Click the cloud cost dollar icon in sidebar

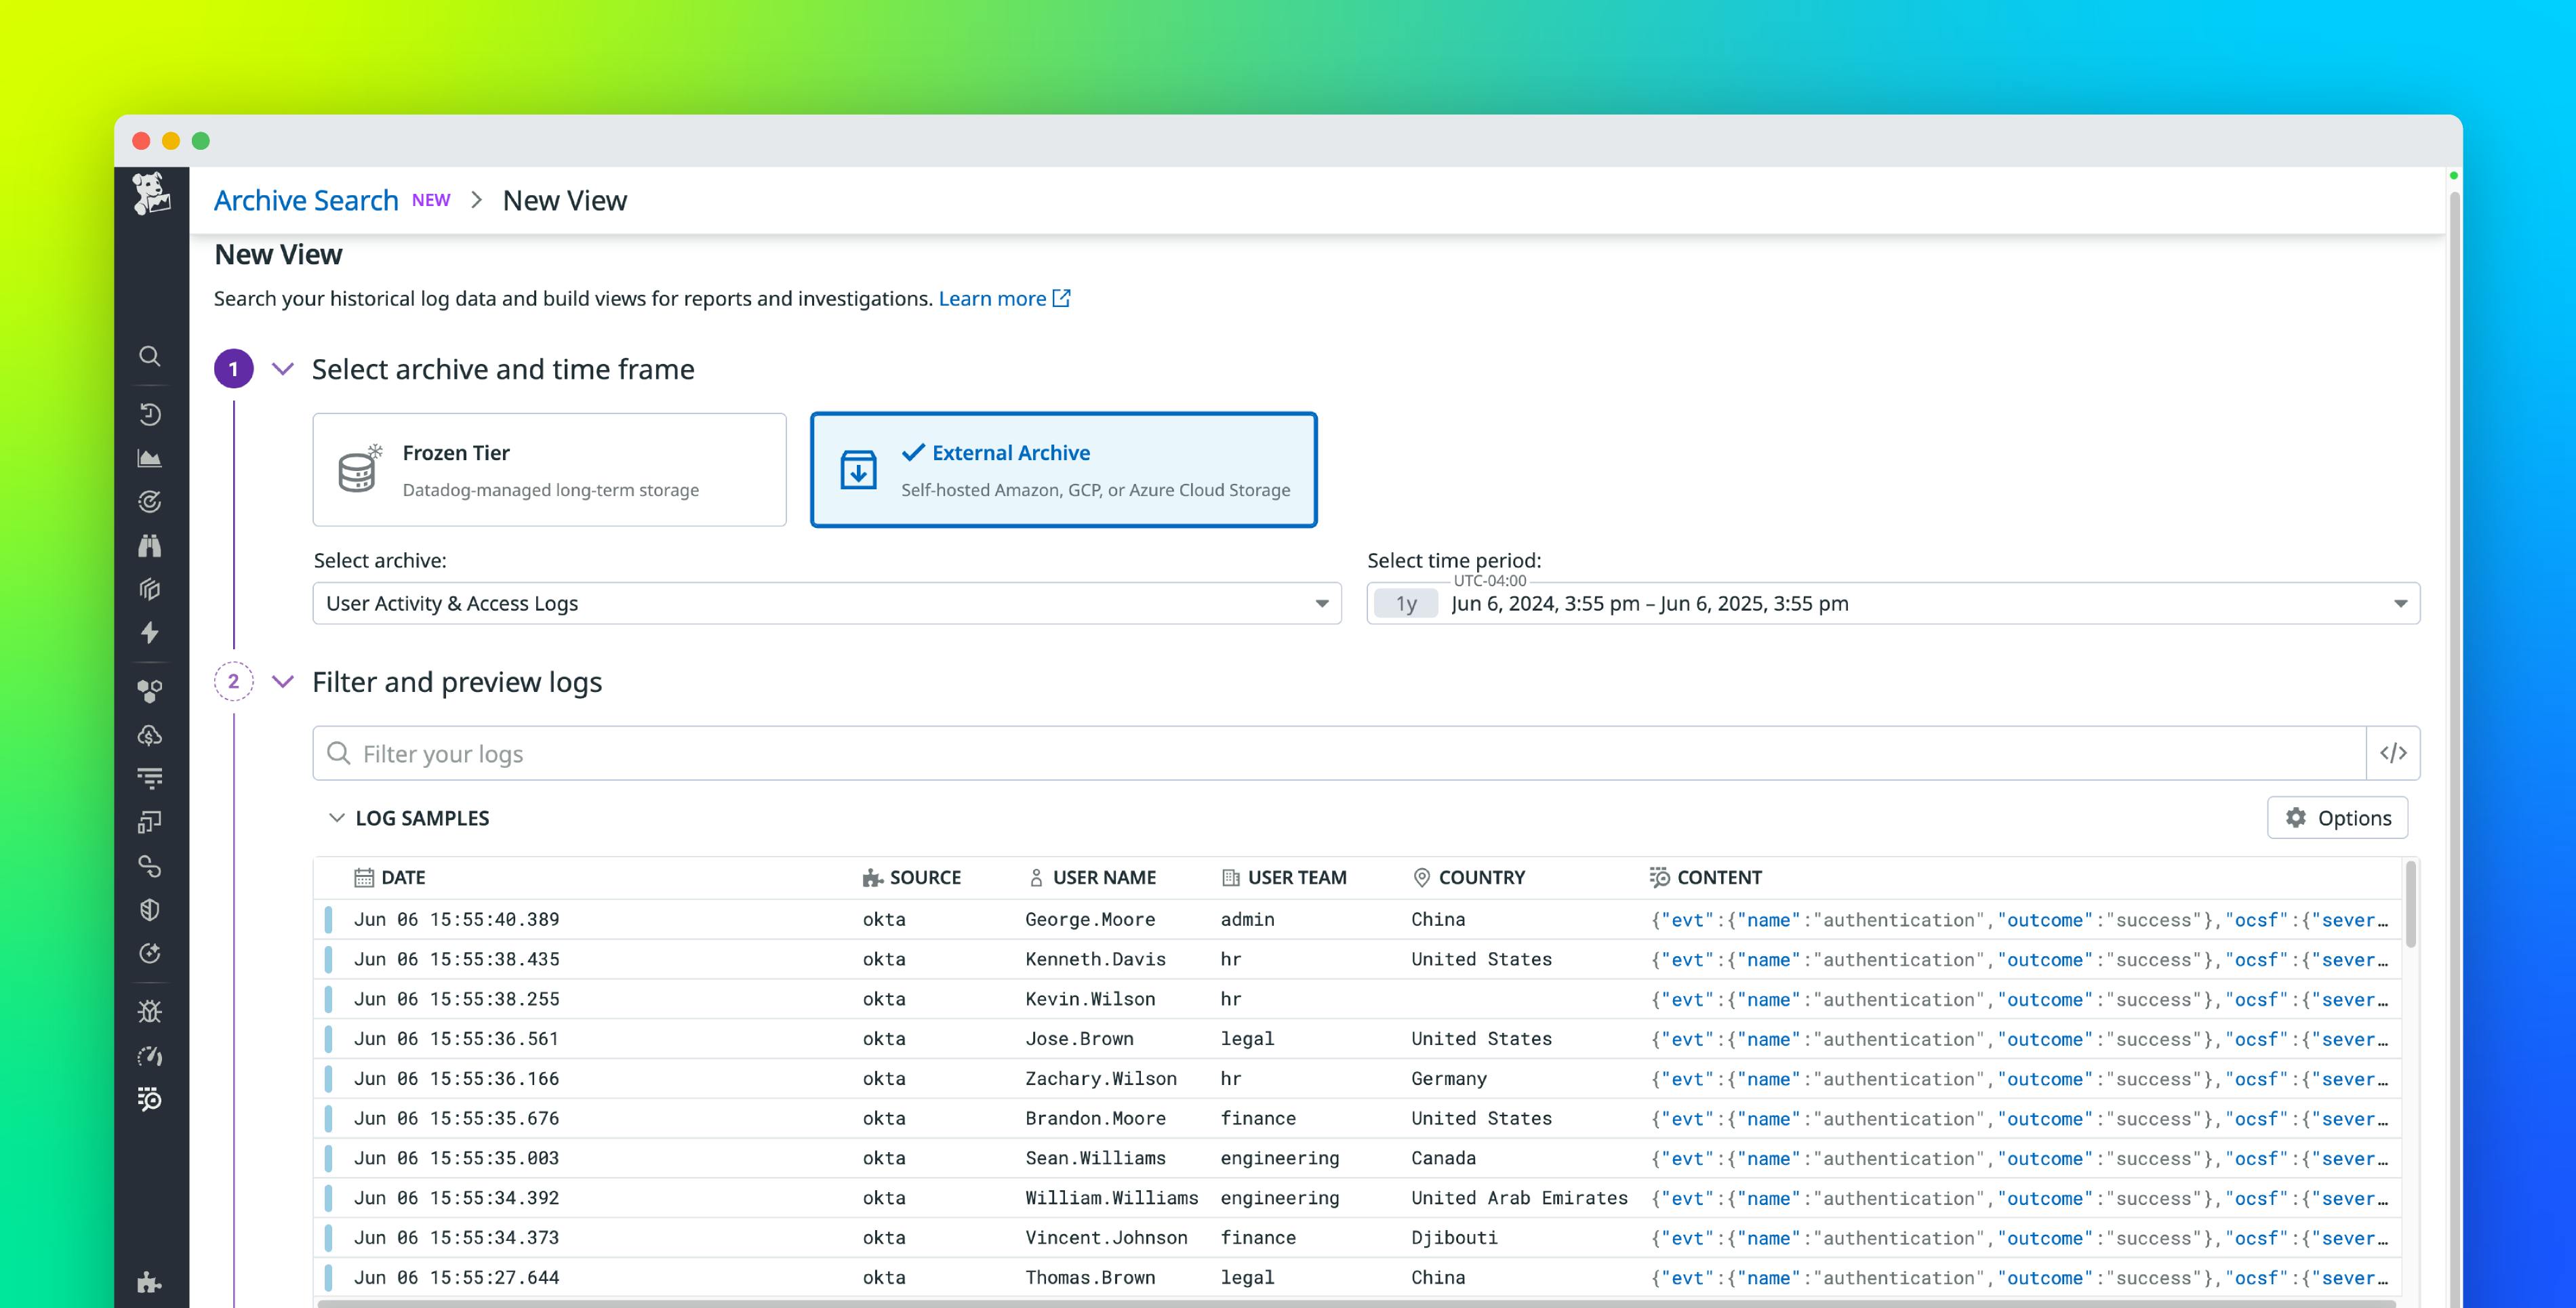coord(150,737)
